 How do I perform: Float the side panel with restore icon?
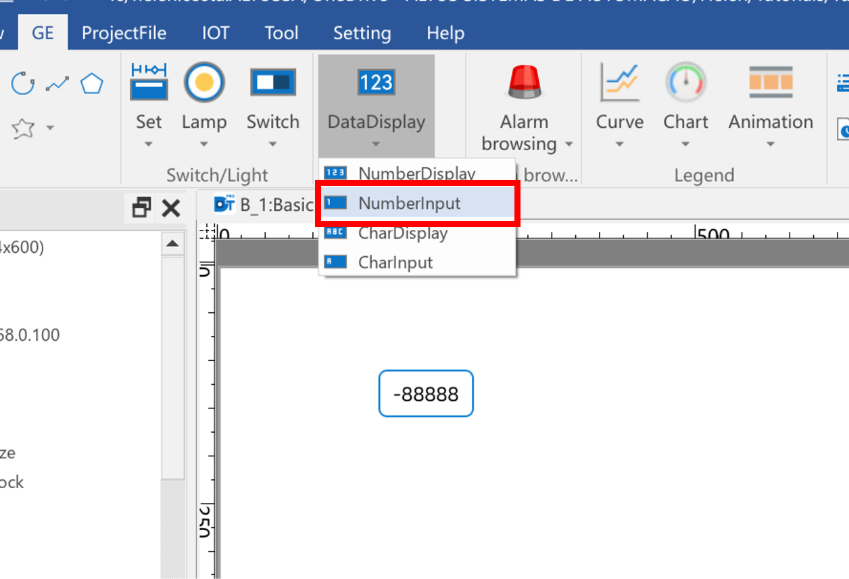[x=141, y=208]
